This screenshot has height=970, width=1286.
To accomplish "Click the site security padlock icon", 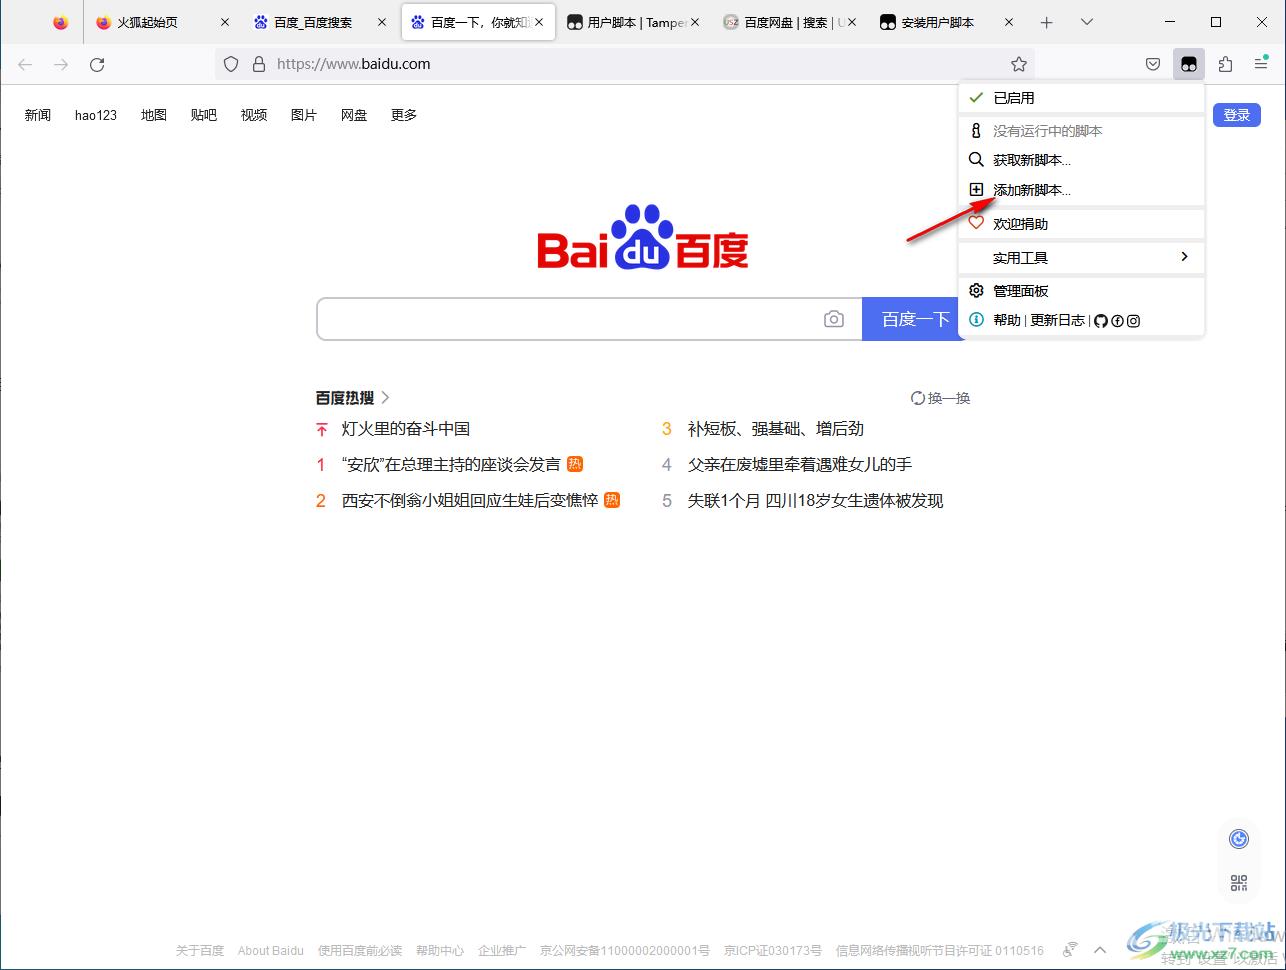I will tap(259, 64).
